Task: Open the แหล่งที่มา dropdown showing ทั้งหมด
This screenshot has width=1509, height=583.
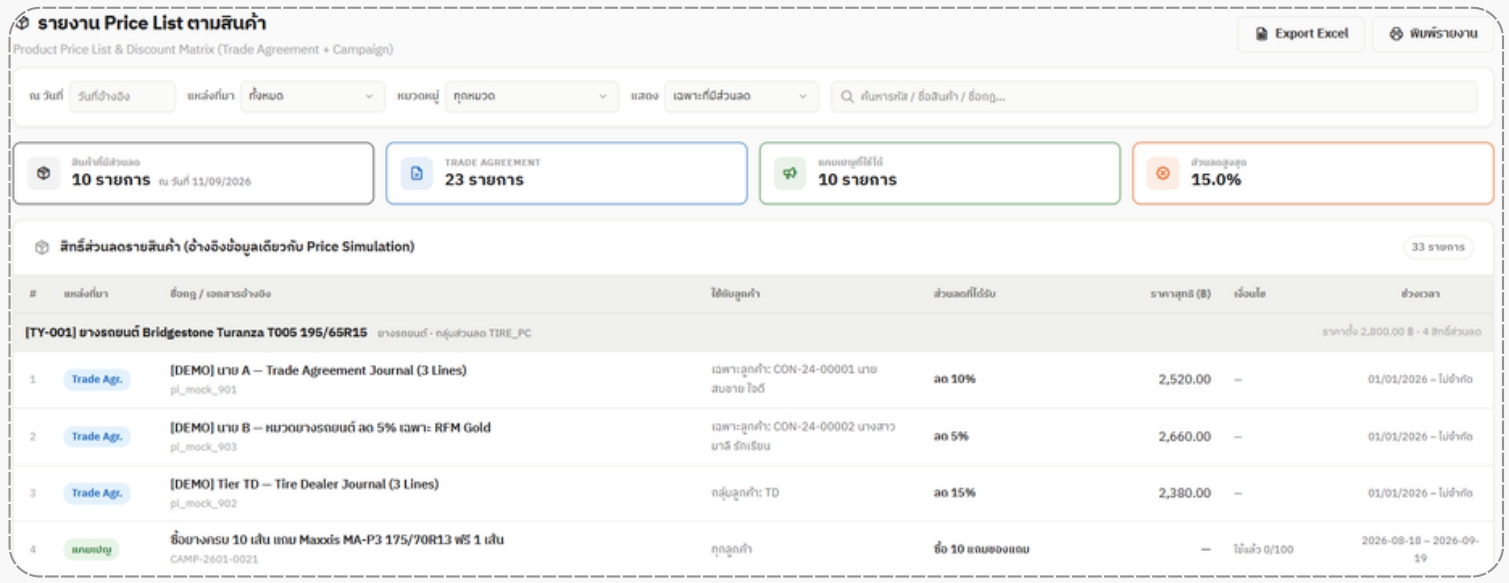Action: point(312,96)
